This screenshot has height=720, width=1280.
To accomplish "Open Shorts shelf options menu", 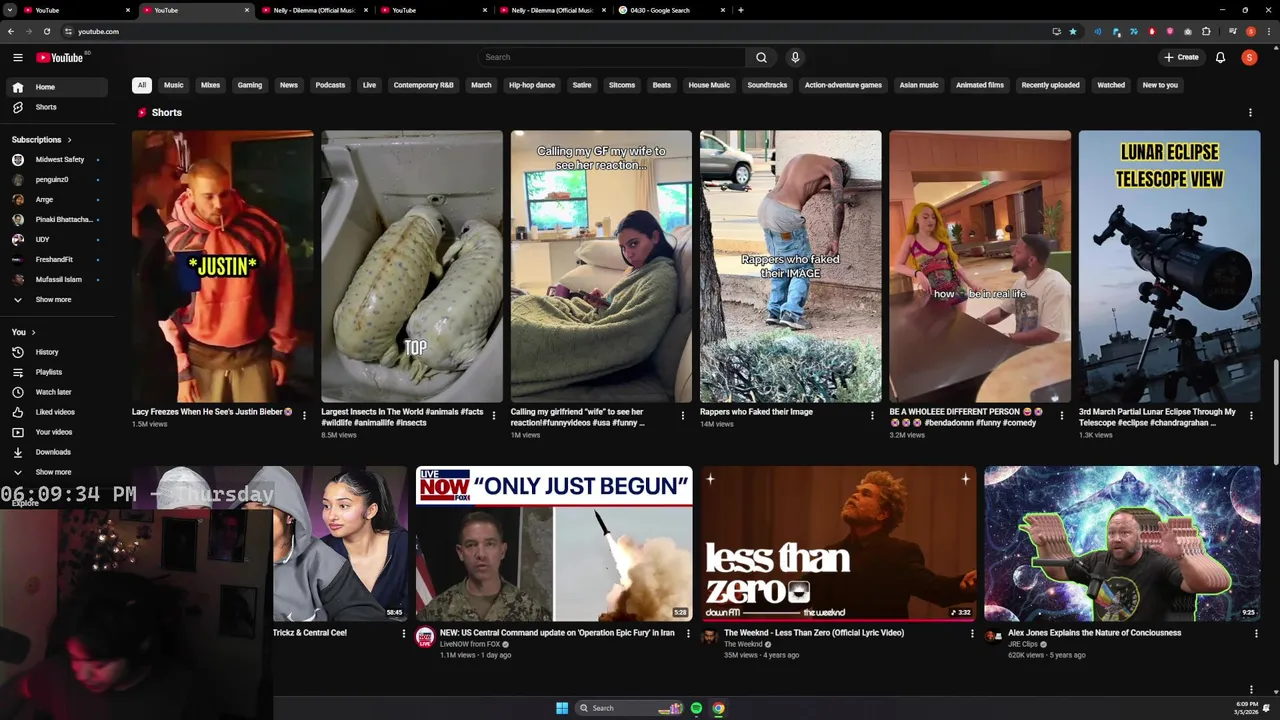I will click(x=1250, y=113).
